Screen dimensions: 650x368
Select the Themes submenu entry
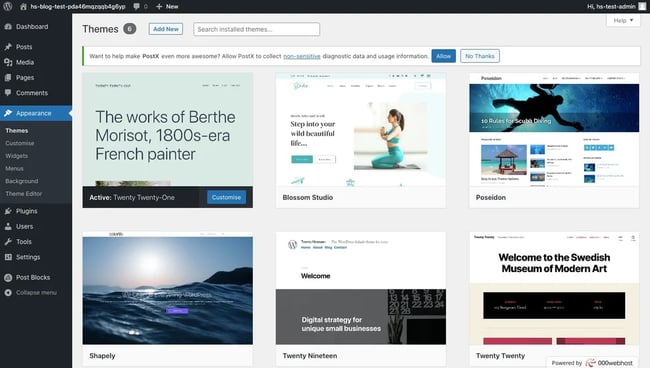point(17,131)
